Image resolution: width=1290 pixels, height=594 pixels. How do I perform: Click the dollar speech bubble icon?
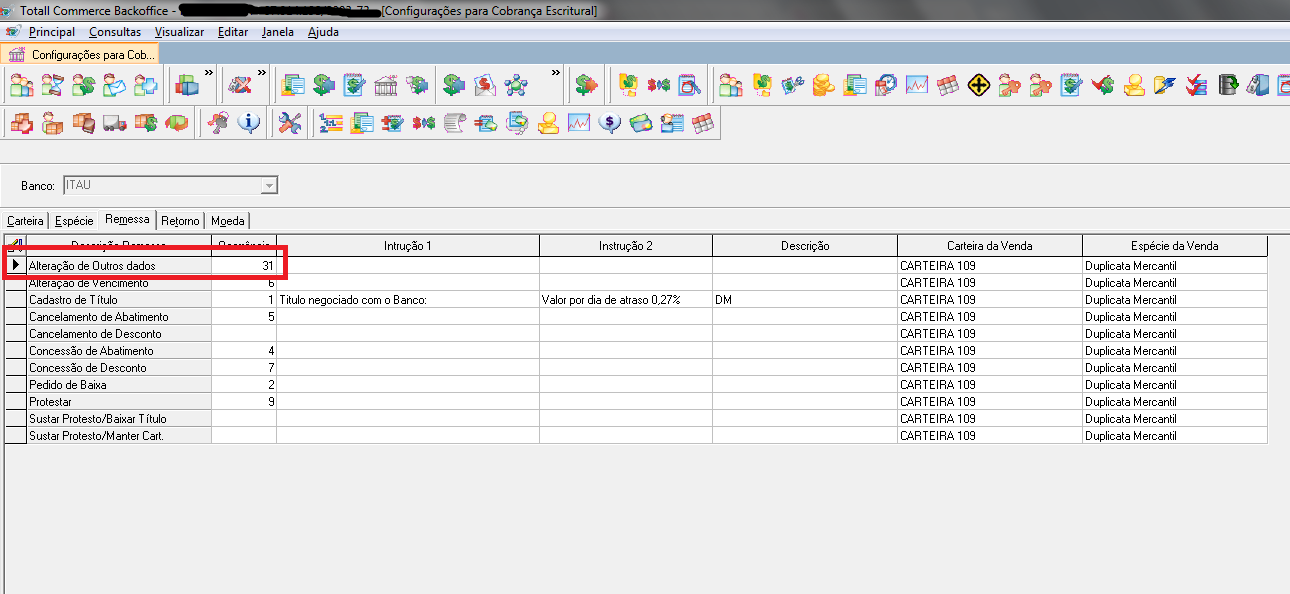(x=610, y=123)
